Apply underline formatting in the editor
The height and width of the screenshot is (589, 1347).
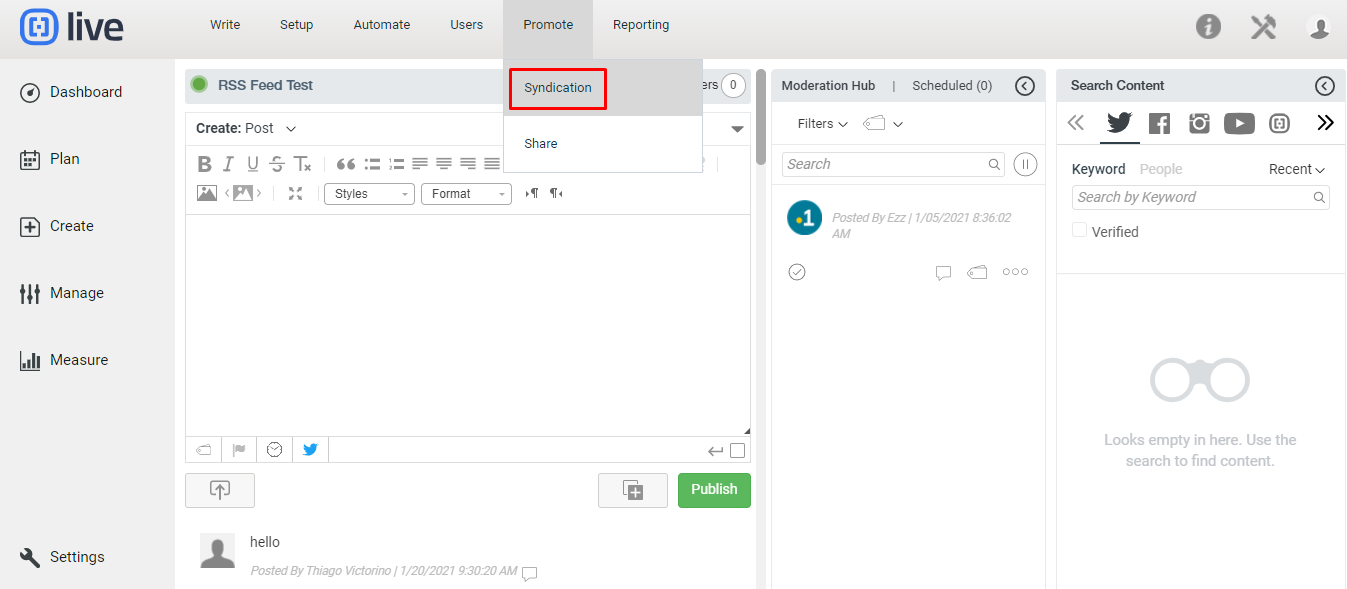252,164
